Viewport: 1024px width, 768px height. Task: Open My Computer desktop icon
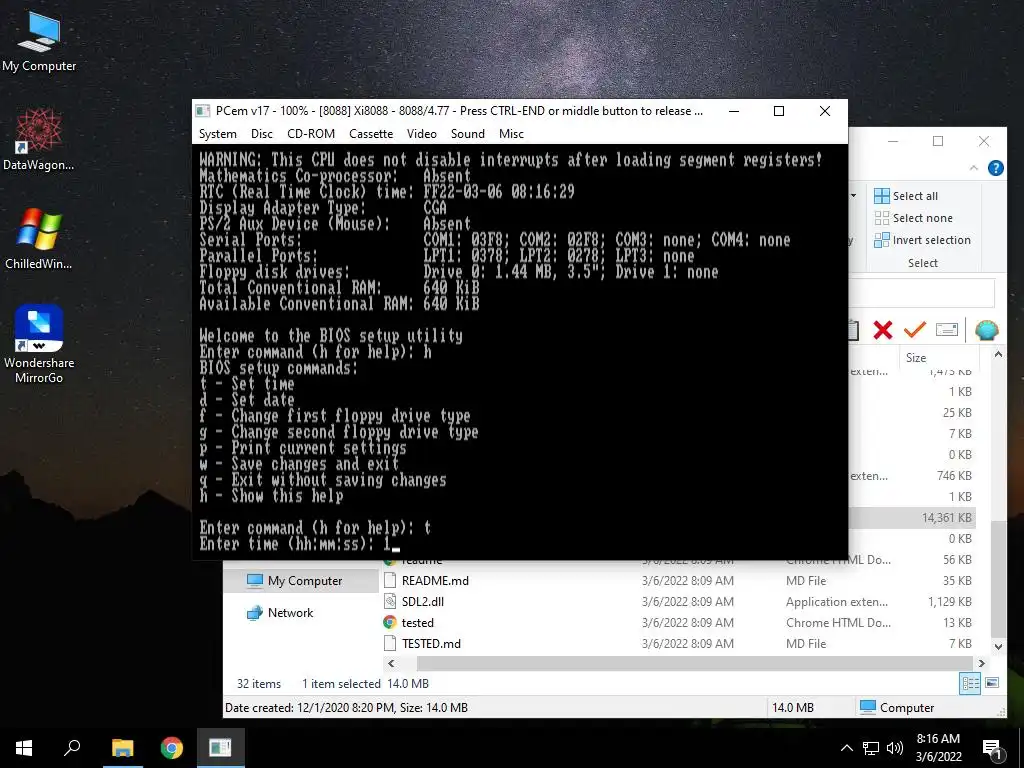[39, 41]
